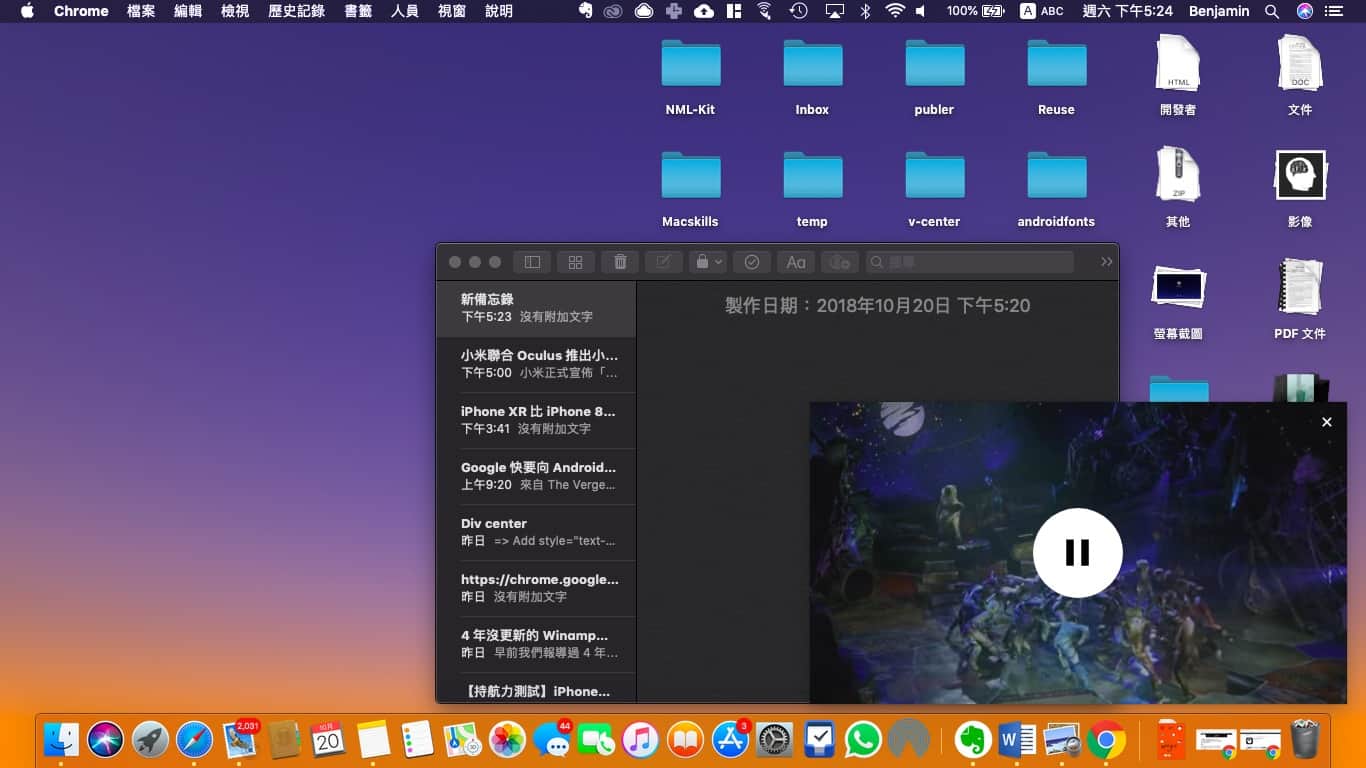The image size is (1366, 768).
Task: Switch Notes to attachments grid view
Action: 575,262
